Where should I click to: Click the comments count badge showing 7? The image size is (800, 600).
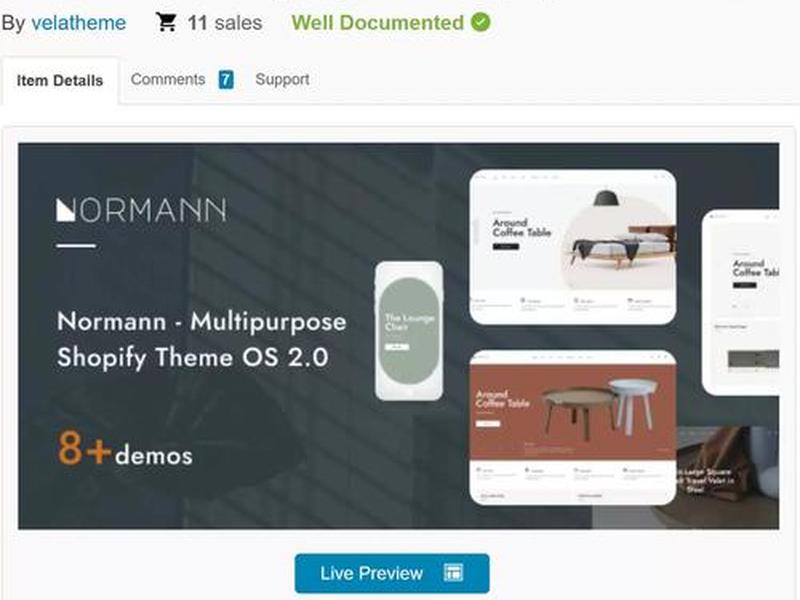coord(226,80)
